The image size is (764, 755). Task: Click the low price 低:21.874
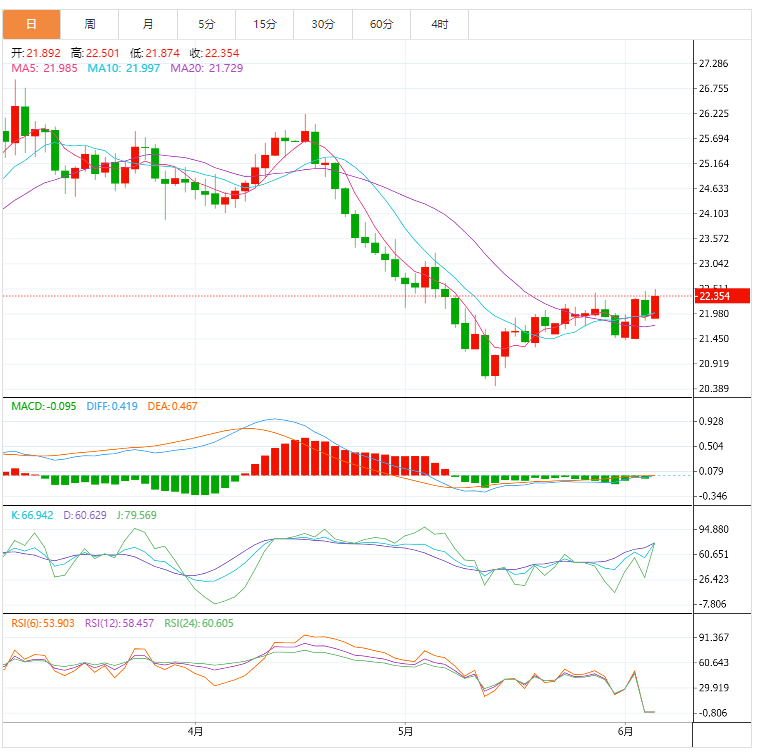click(x=155, y=53)
